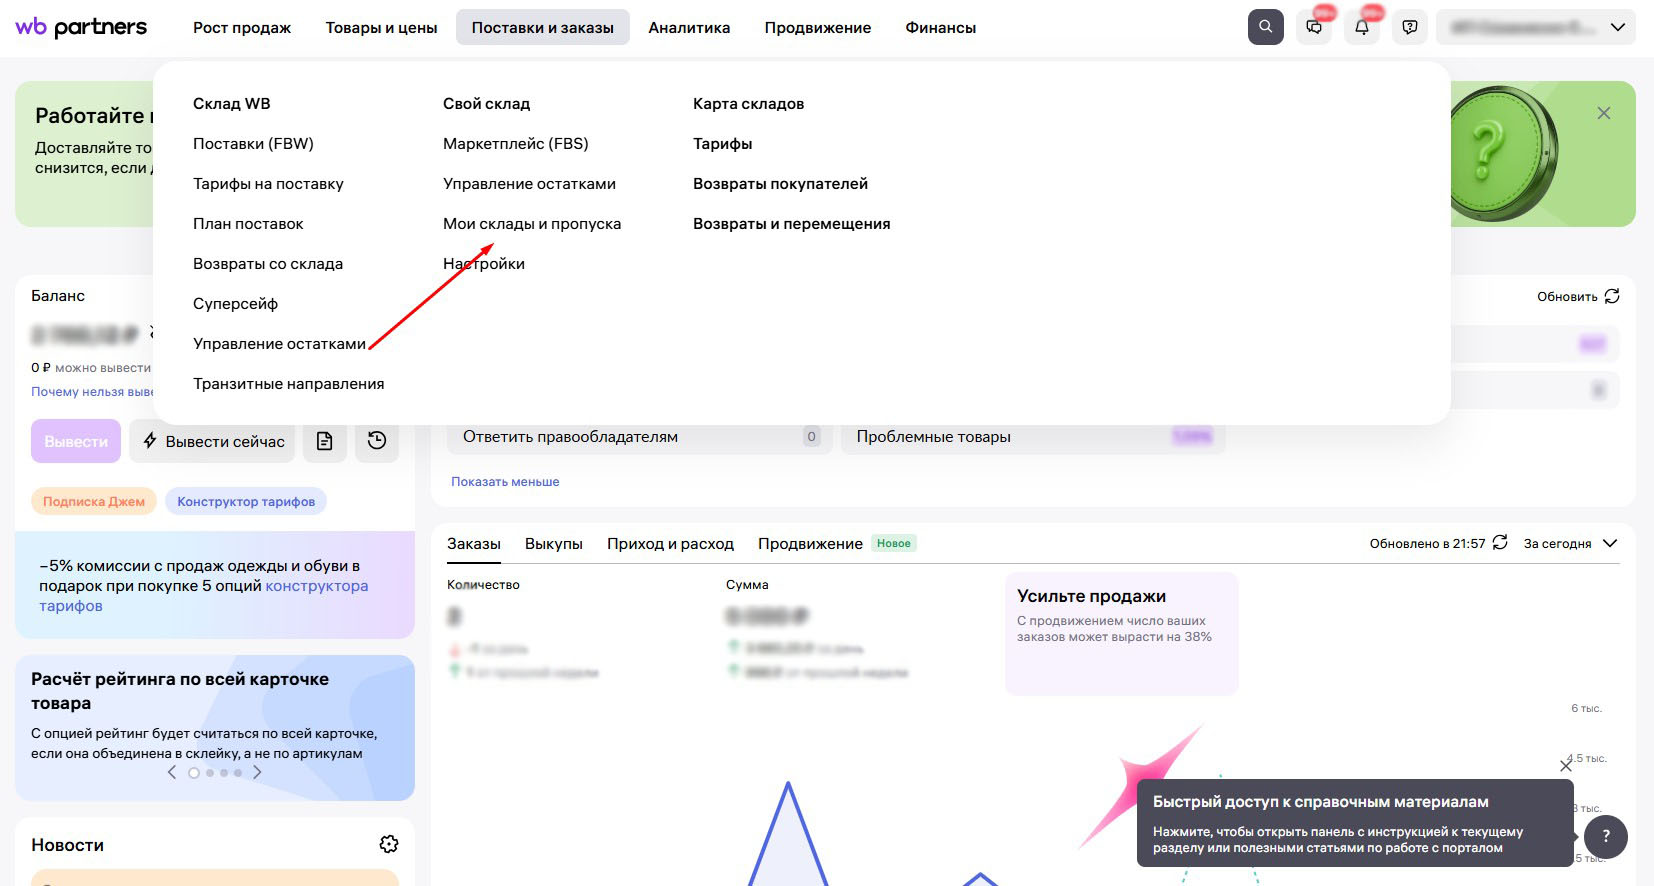Select Суперсейф entry
Screen dimensions: 1654x886
tap(235, 304)
